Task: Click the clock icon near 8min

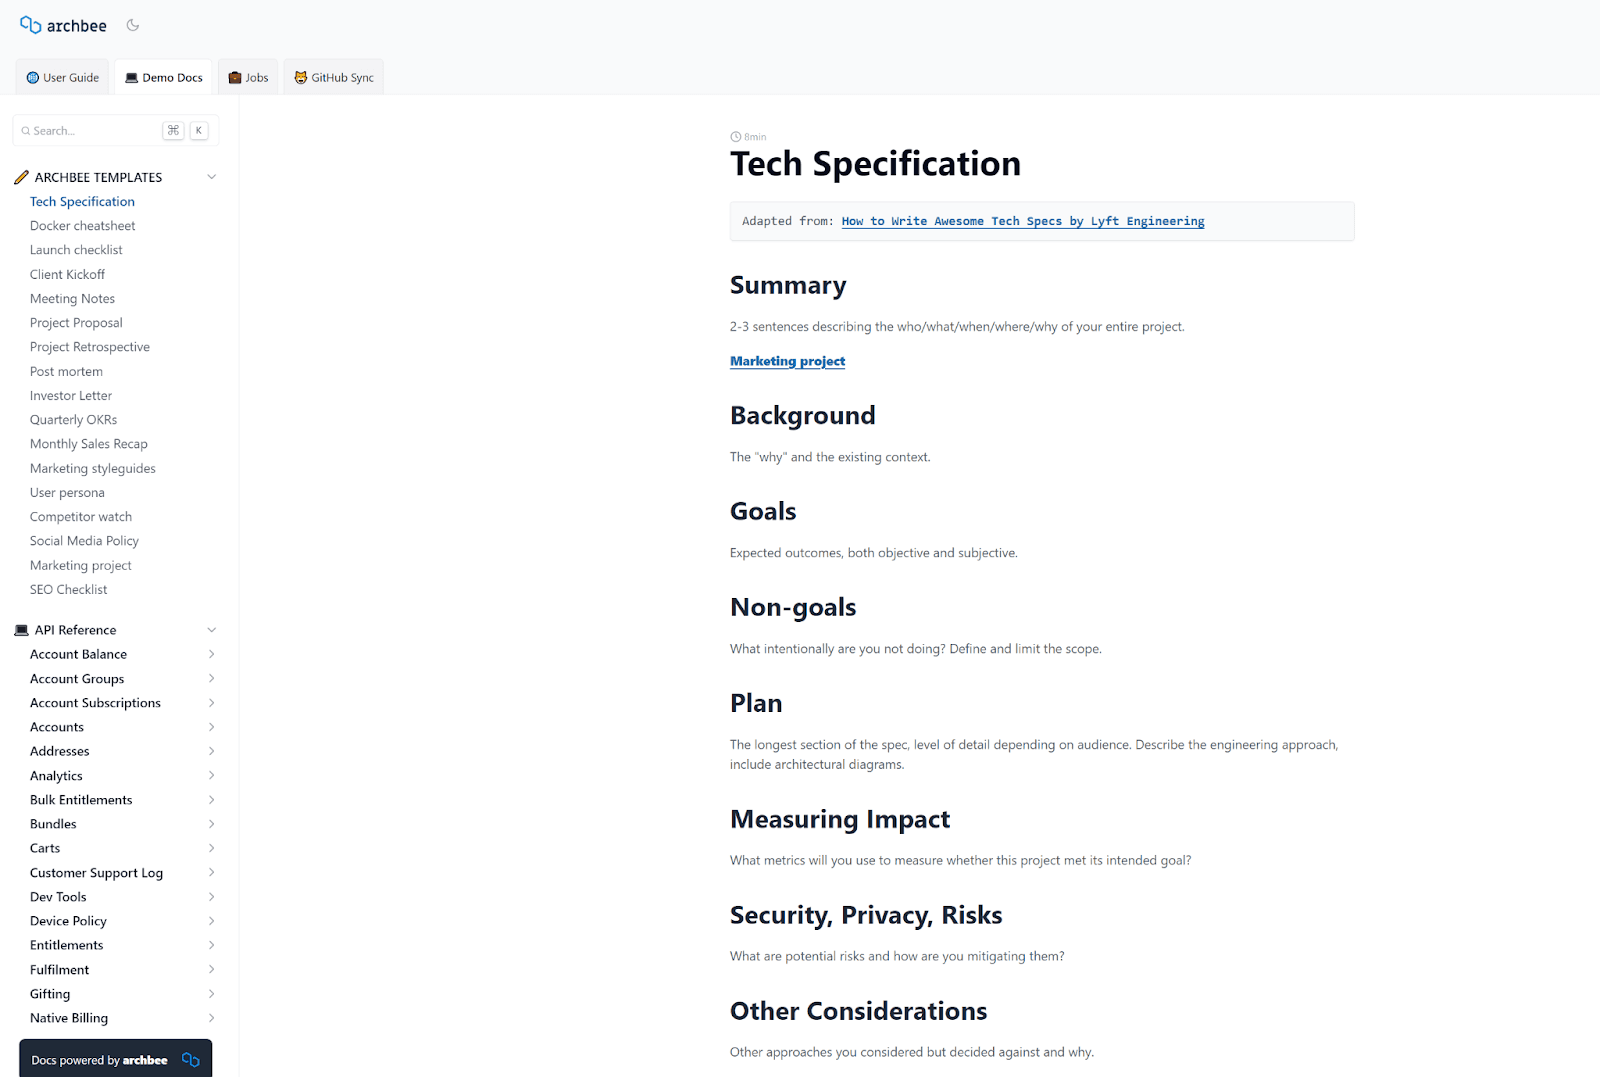Action: point(736,137)
